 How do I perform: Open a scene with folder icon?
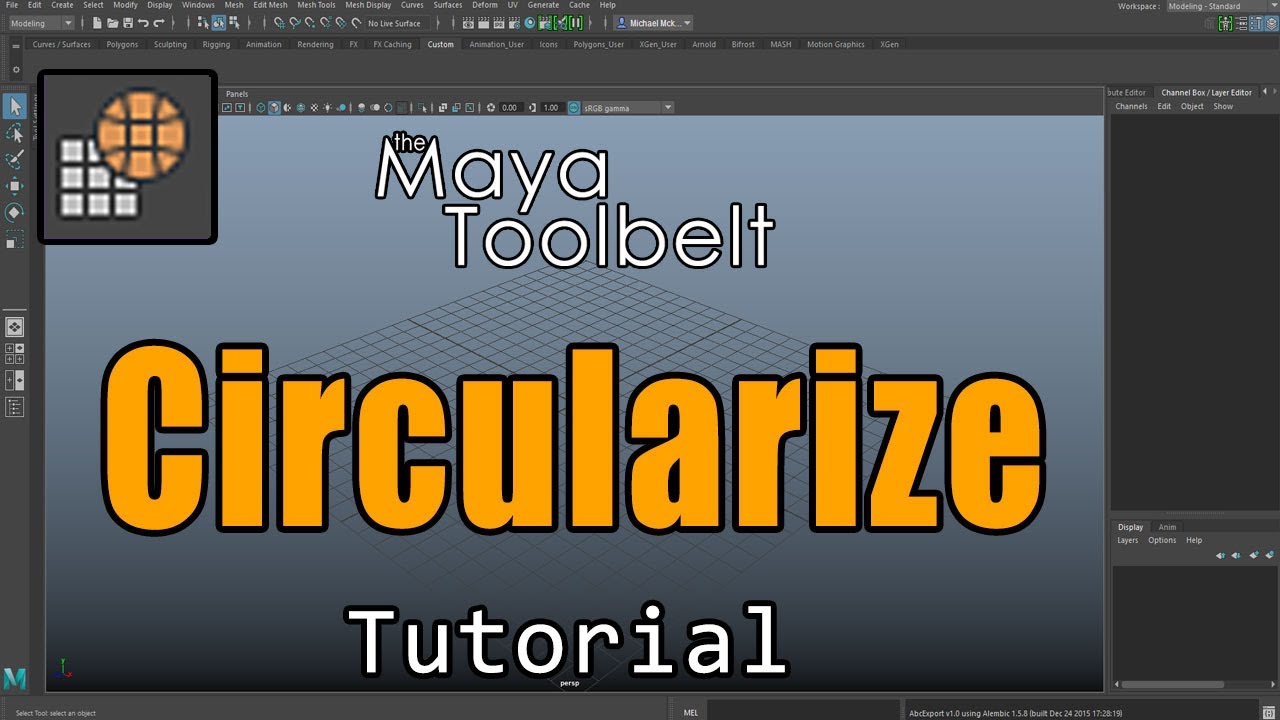pyautogui.click(x=113, y=23)
